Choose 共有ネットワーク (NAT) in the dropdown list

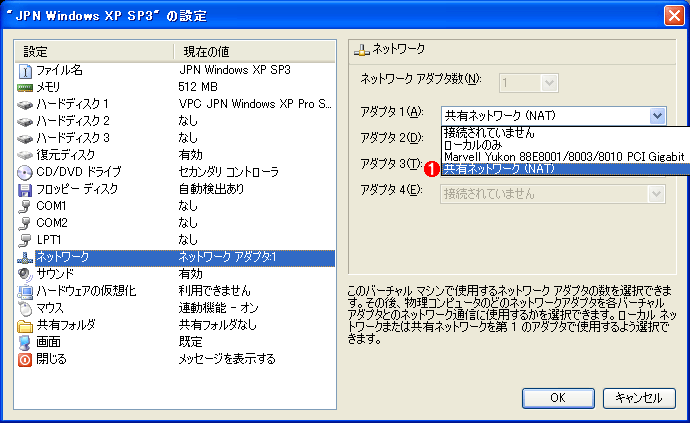(565, 169)
